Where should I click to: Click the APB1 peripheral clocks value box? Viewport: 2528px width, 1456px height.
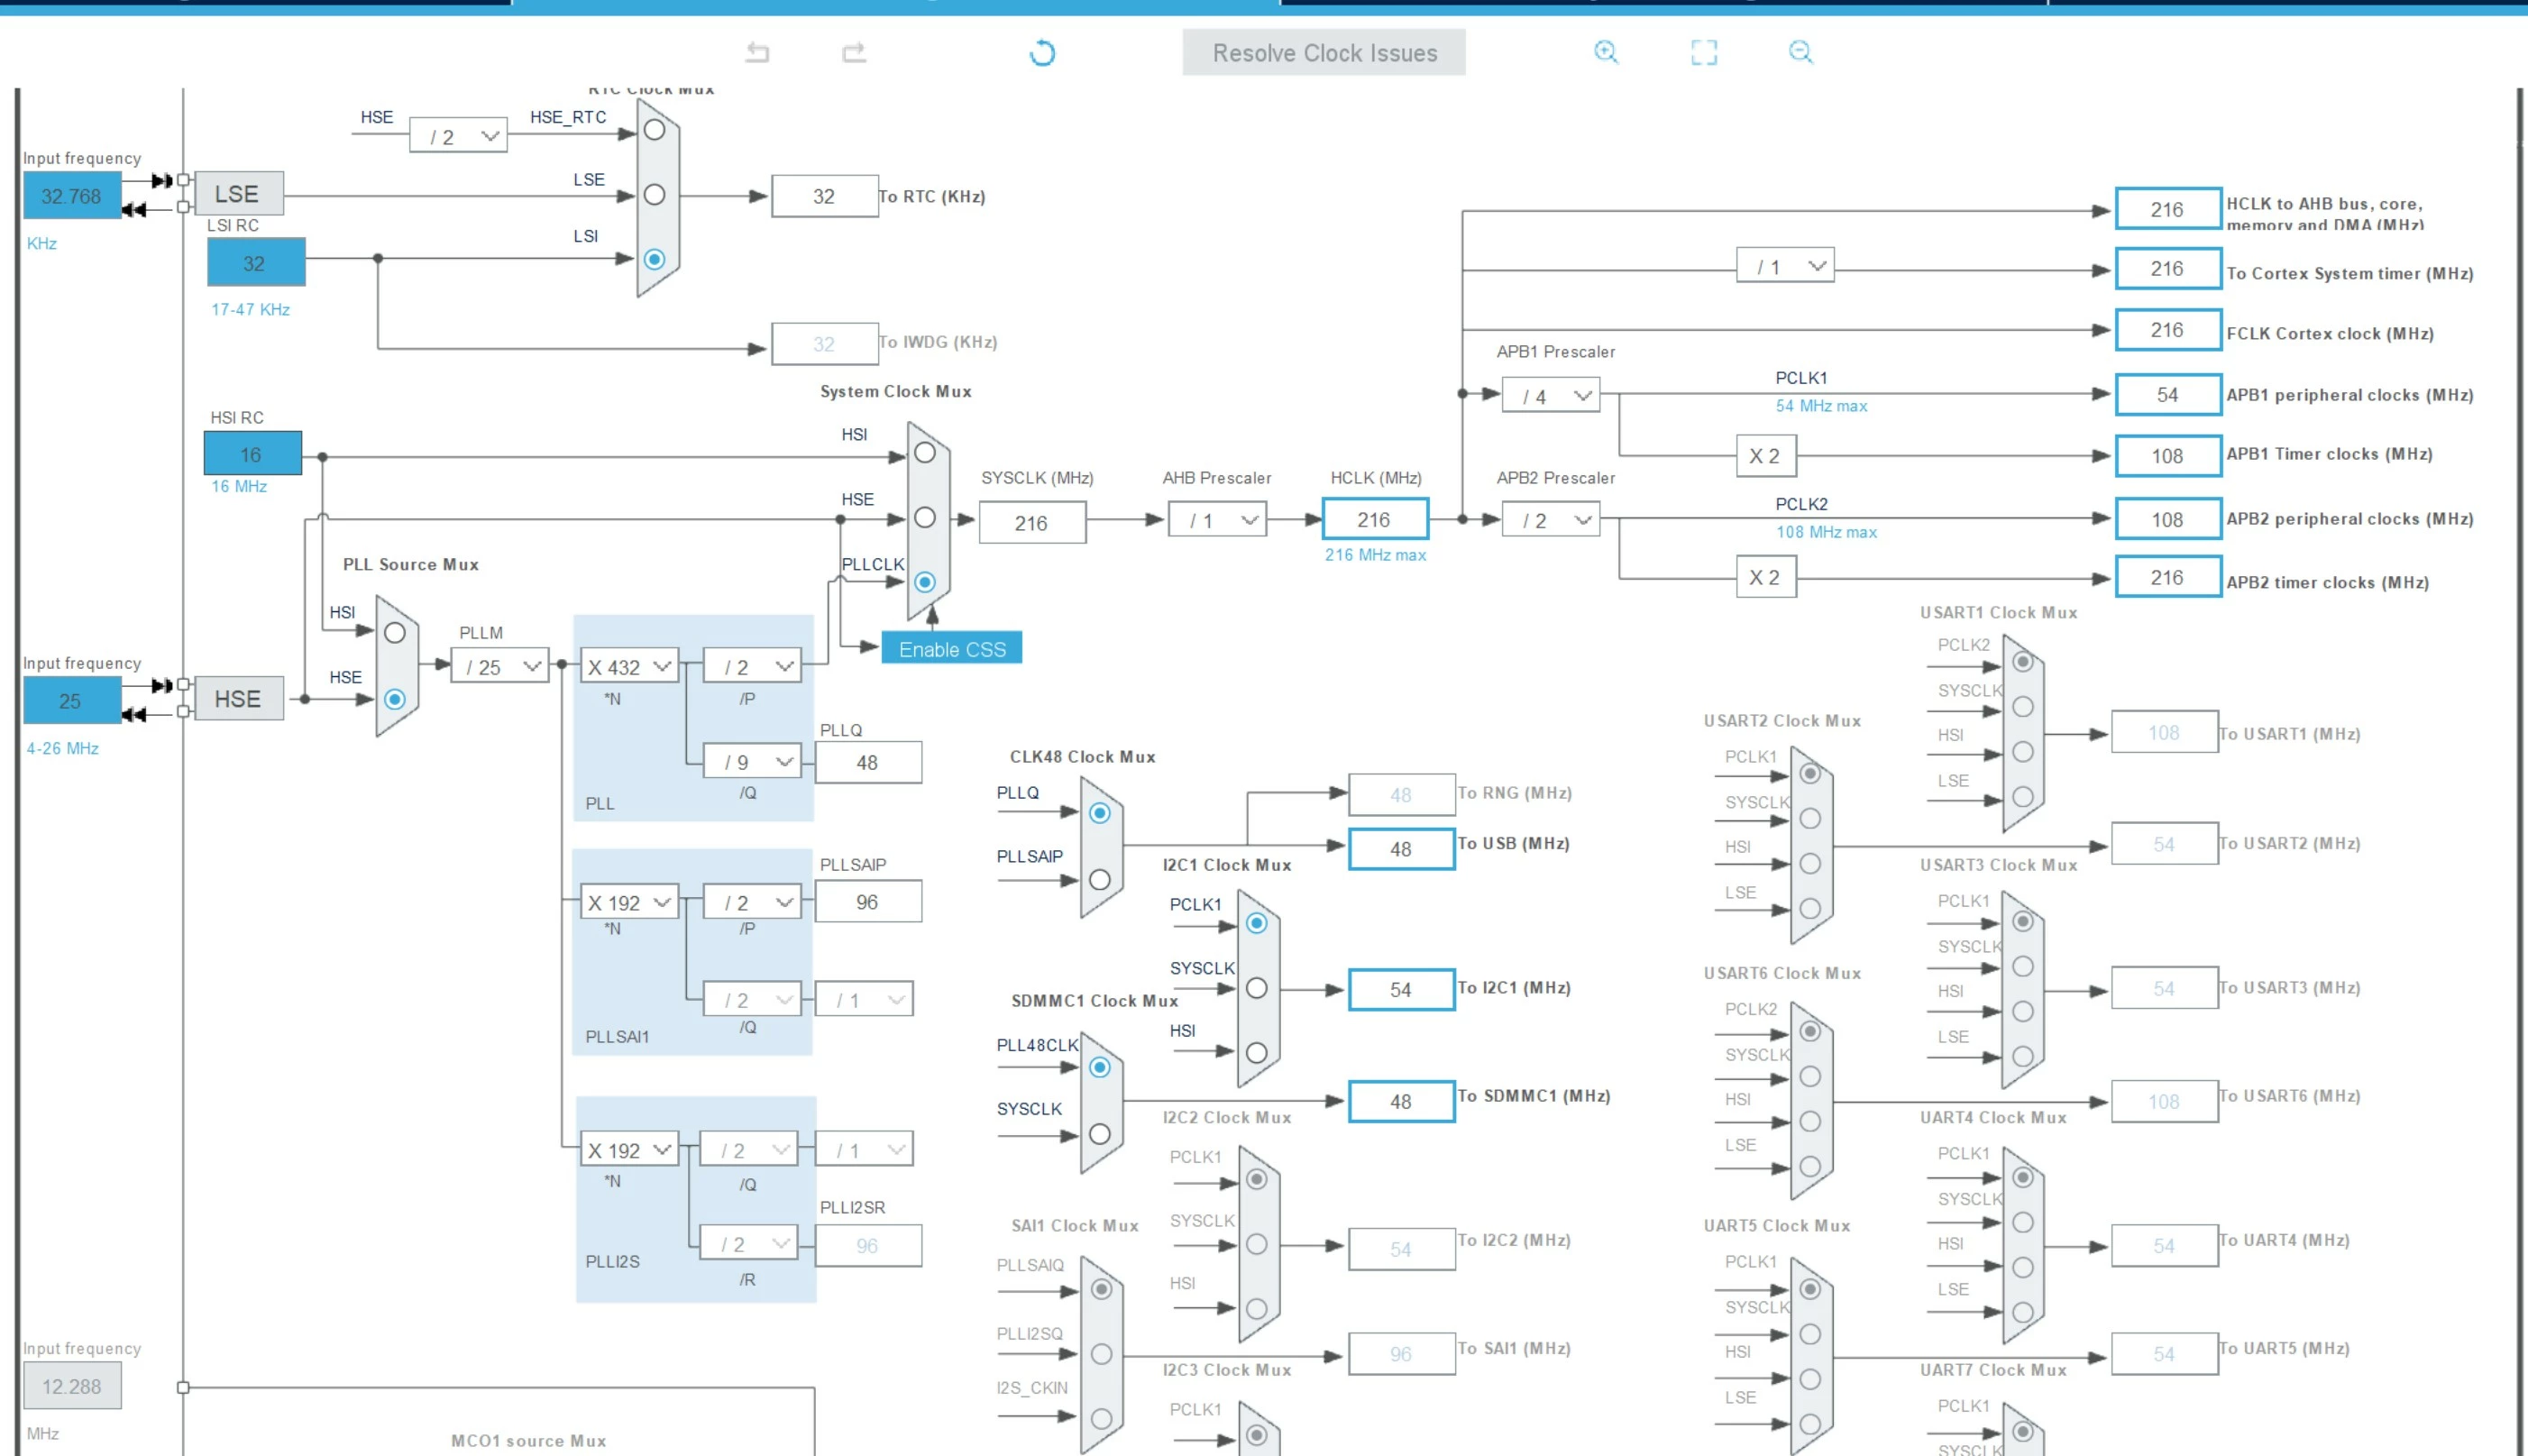point(2168,394)
